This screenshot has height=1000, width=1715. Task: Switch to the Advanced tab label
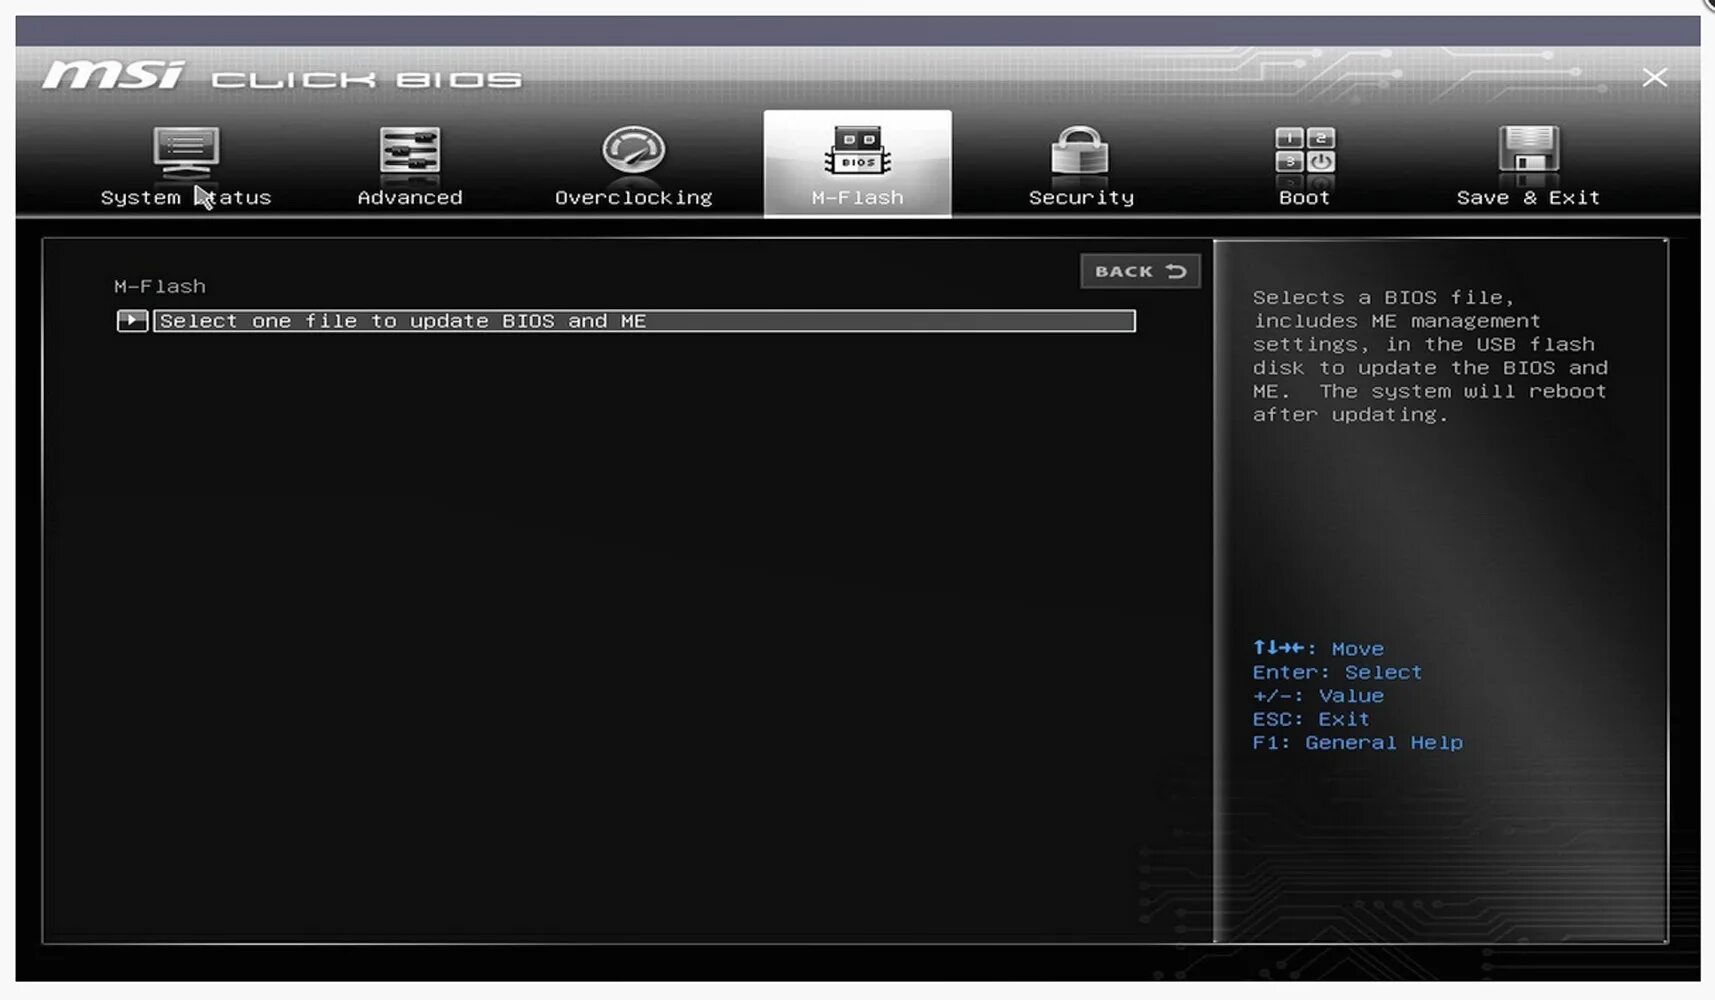410,198
